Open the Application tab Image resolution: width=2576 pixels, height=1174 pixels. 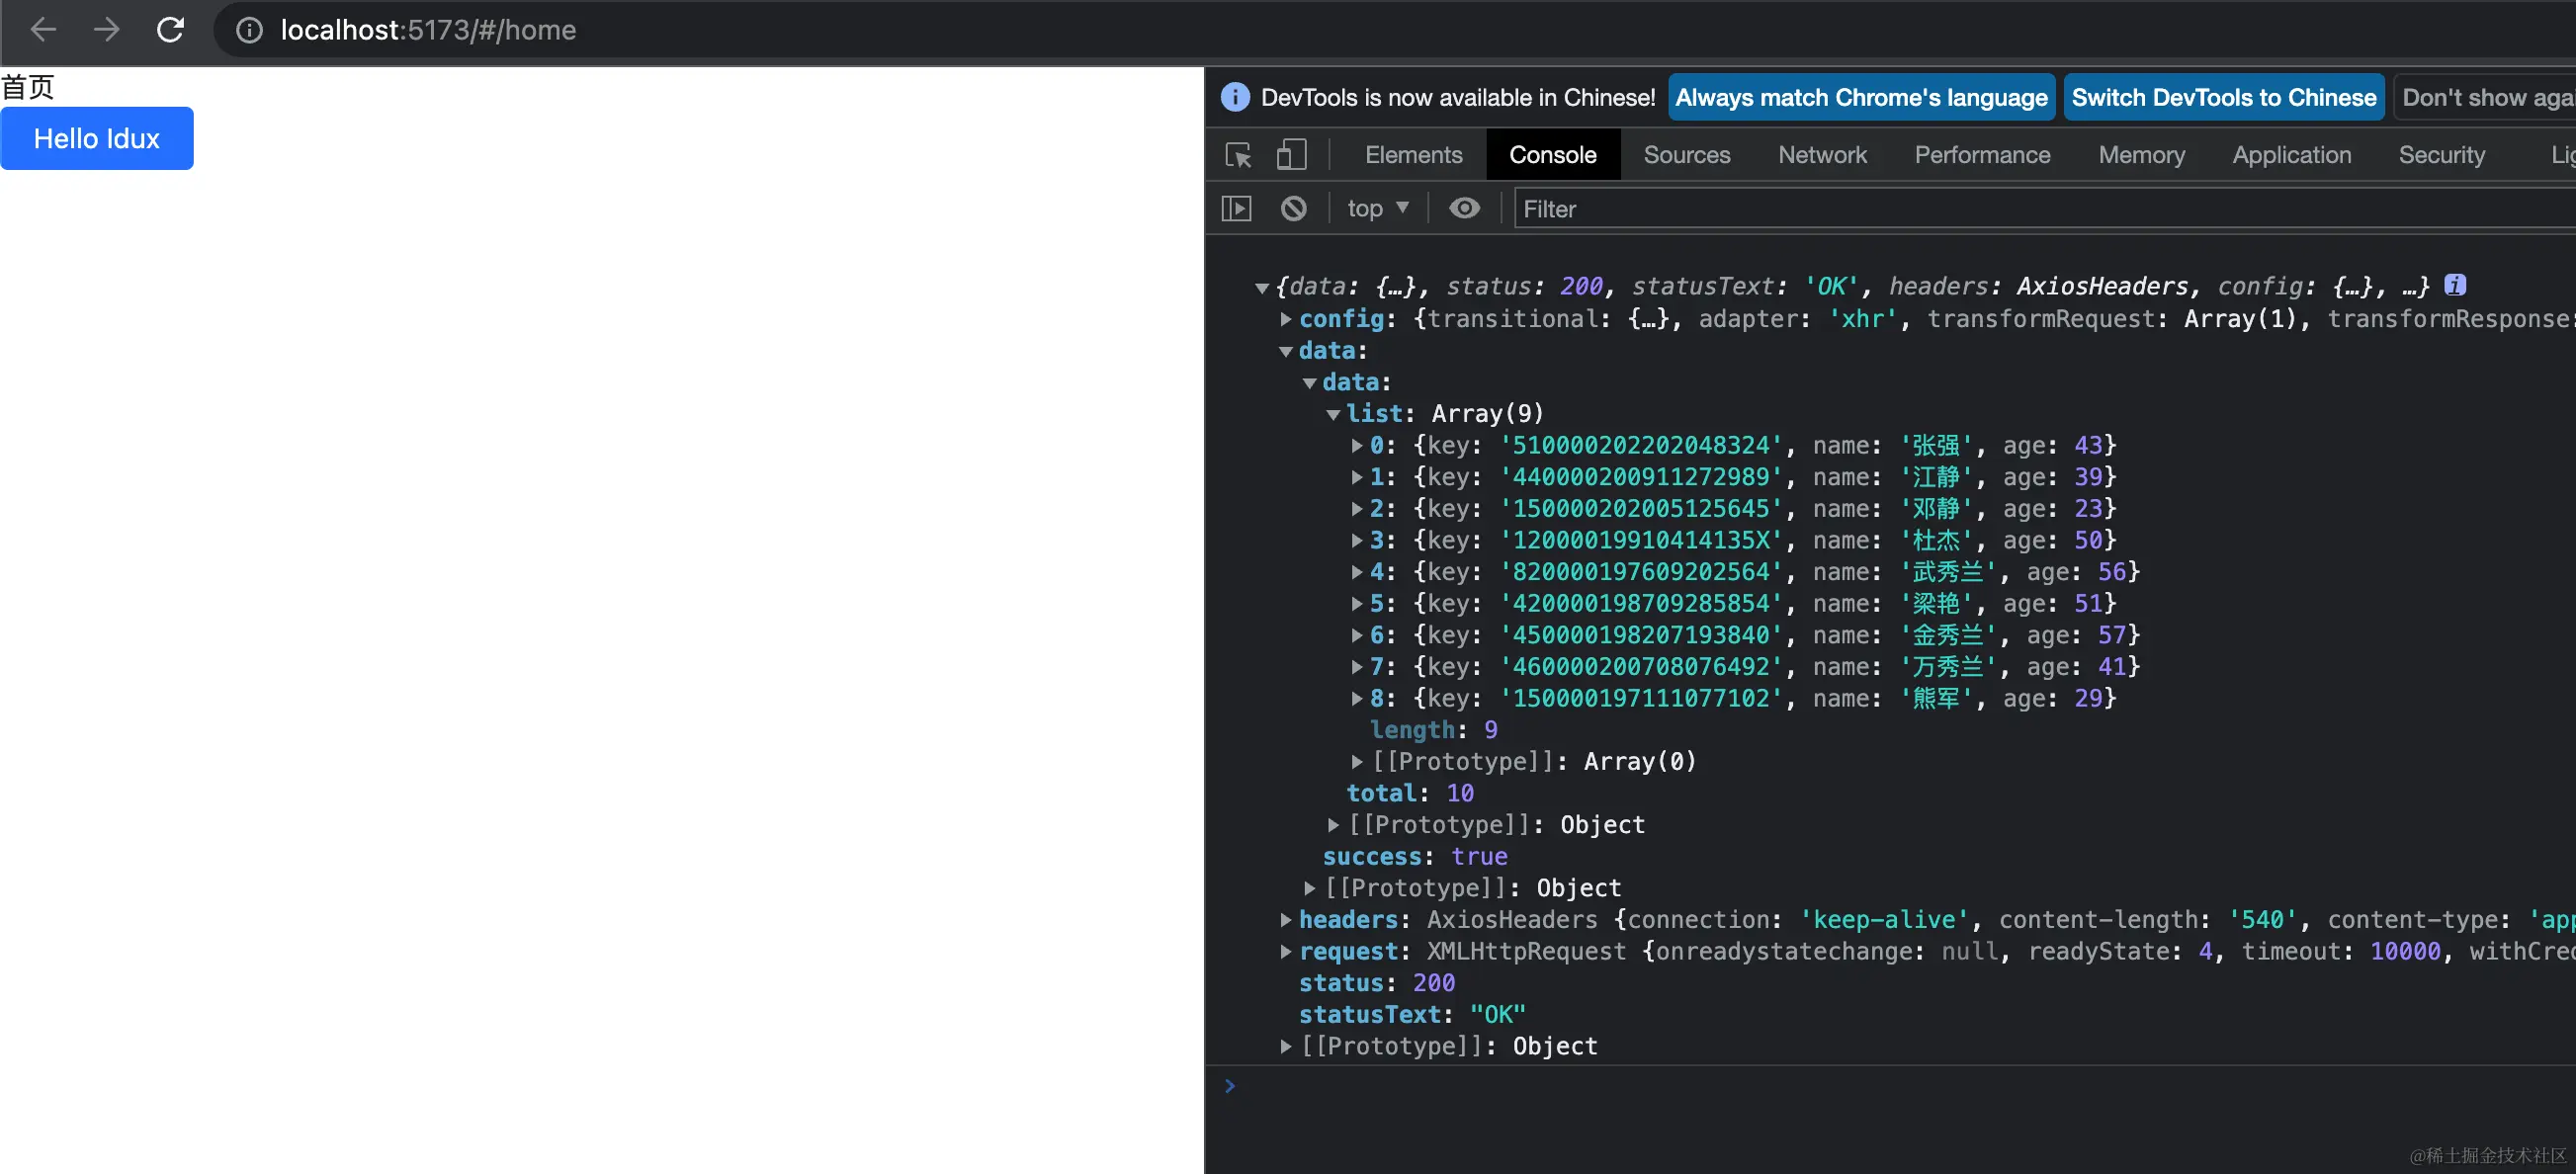(x=2291, y=155)
